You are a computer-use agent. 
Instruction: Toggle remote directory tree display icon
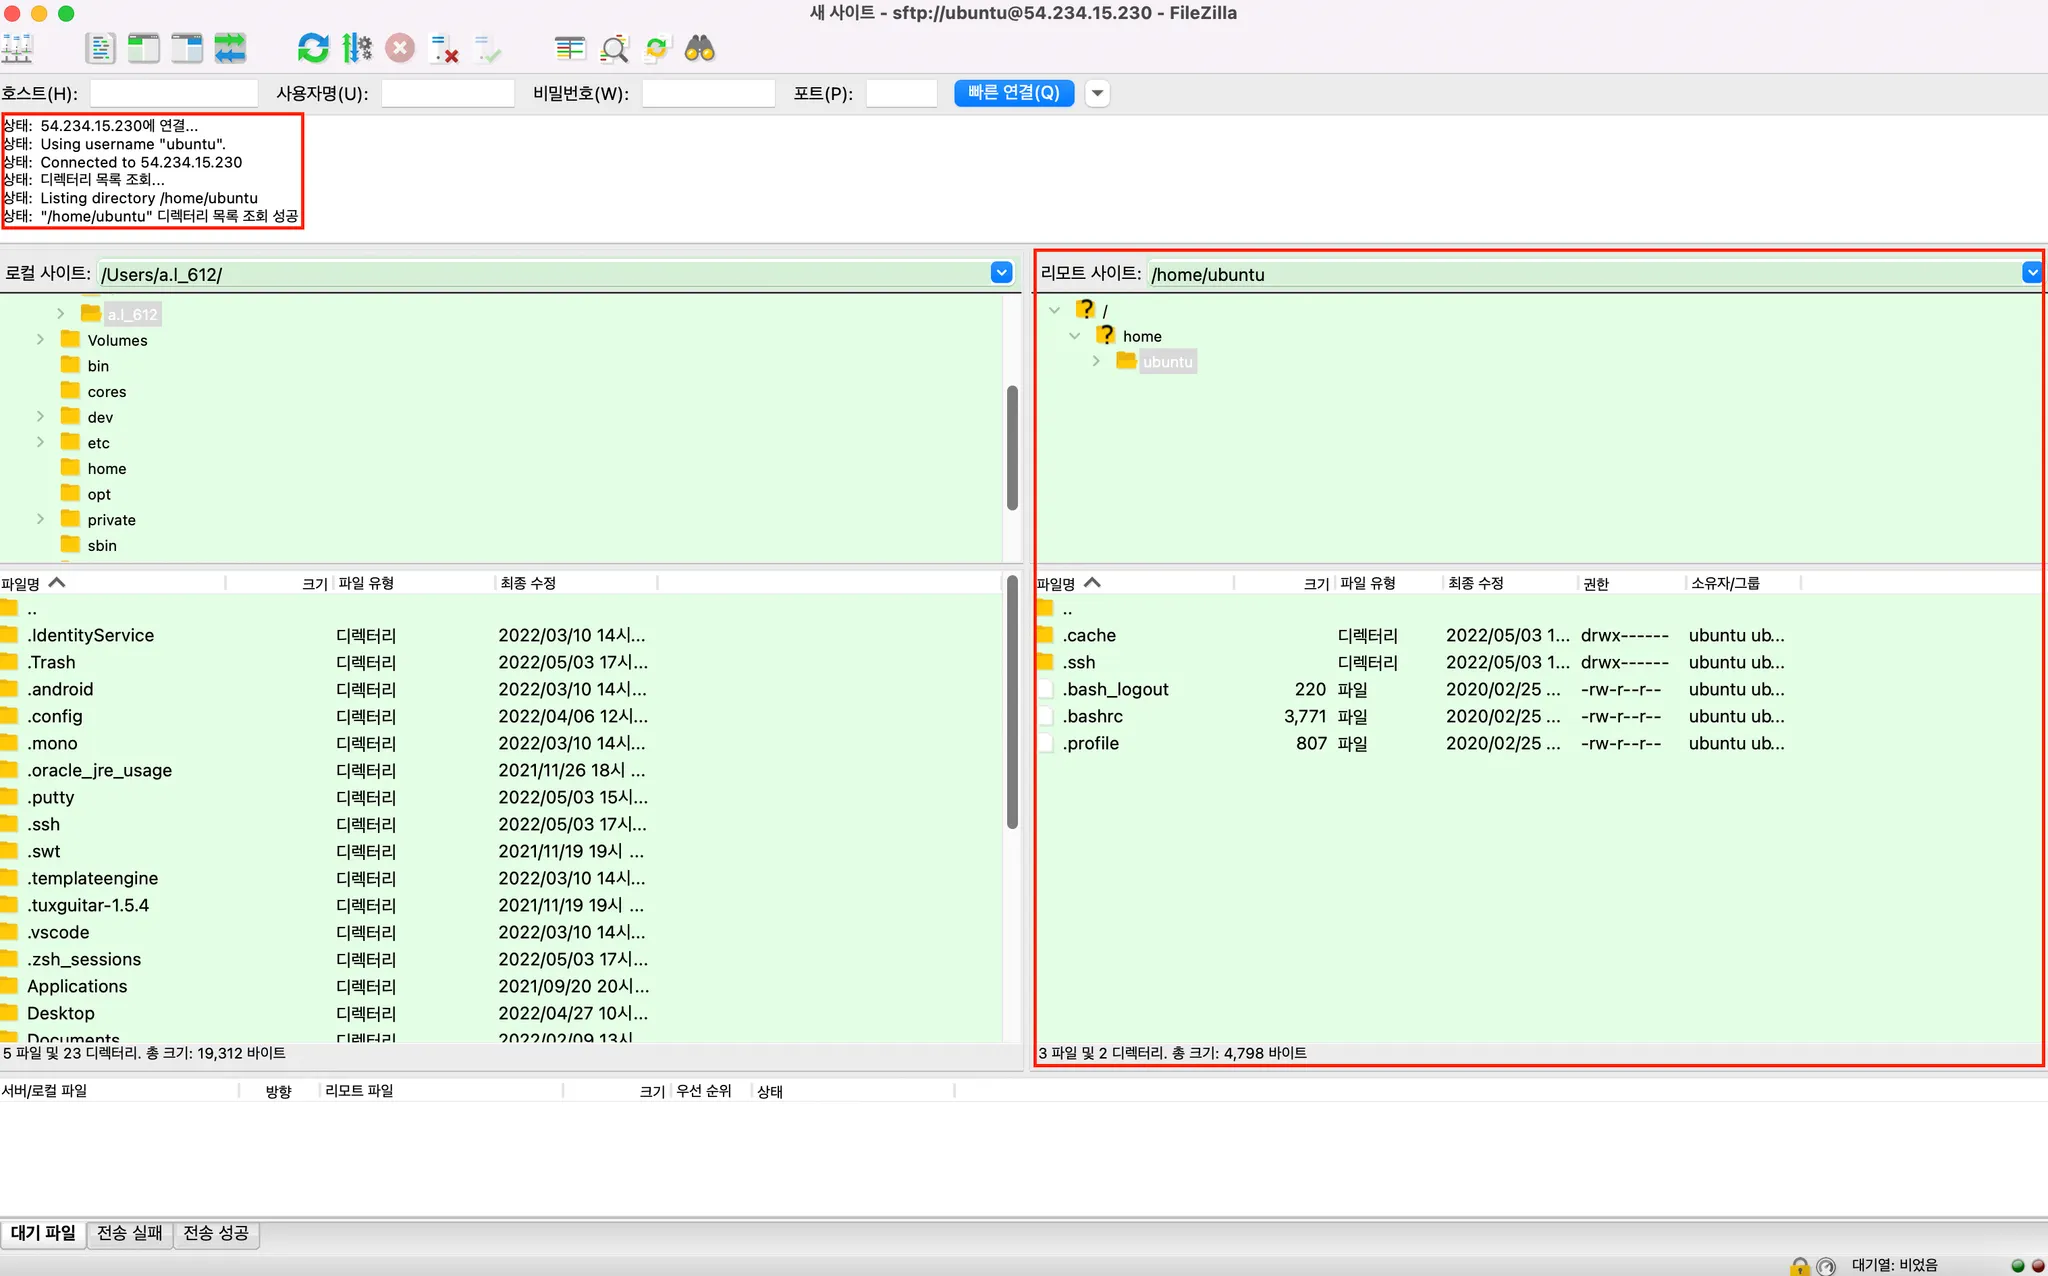pos(186,48)
